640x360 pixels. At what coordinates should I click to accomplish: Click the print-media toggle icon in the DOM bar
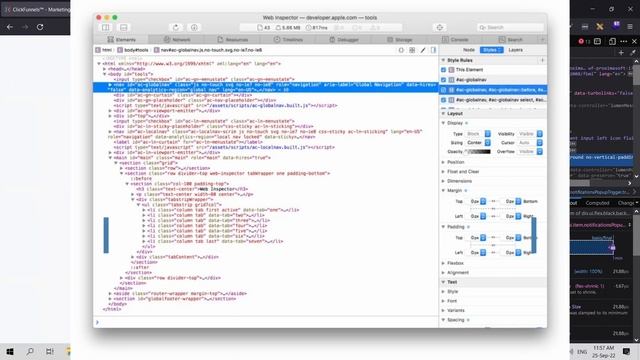[x=401, y=50]
